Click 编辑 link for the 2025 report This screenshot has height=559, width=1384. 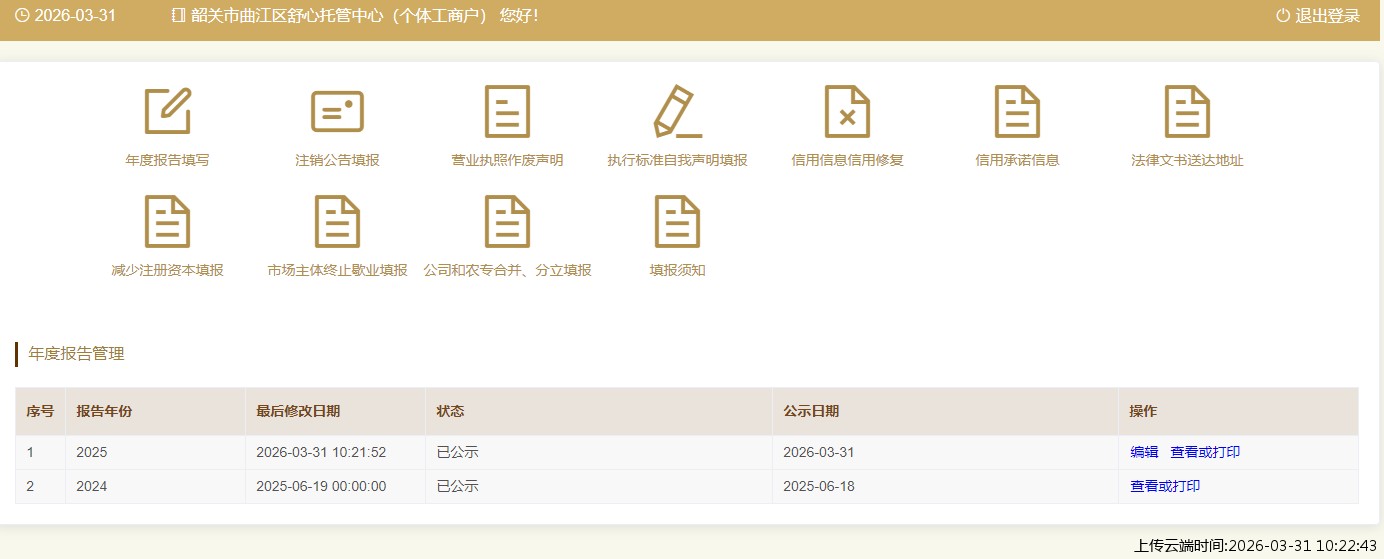[1144, 452]
